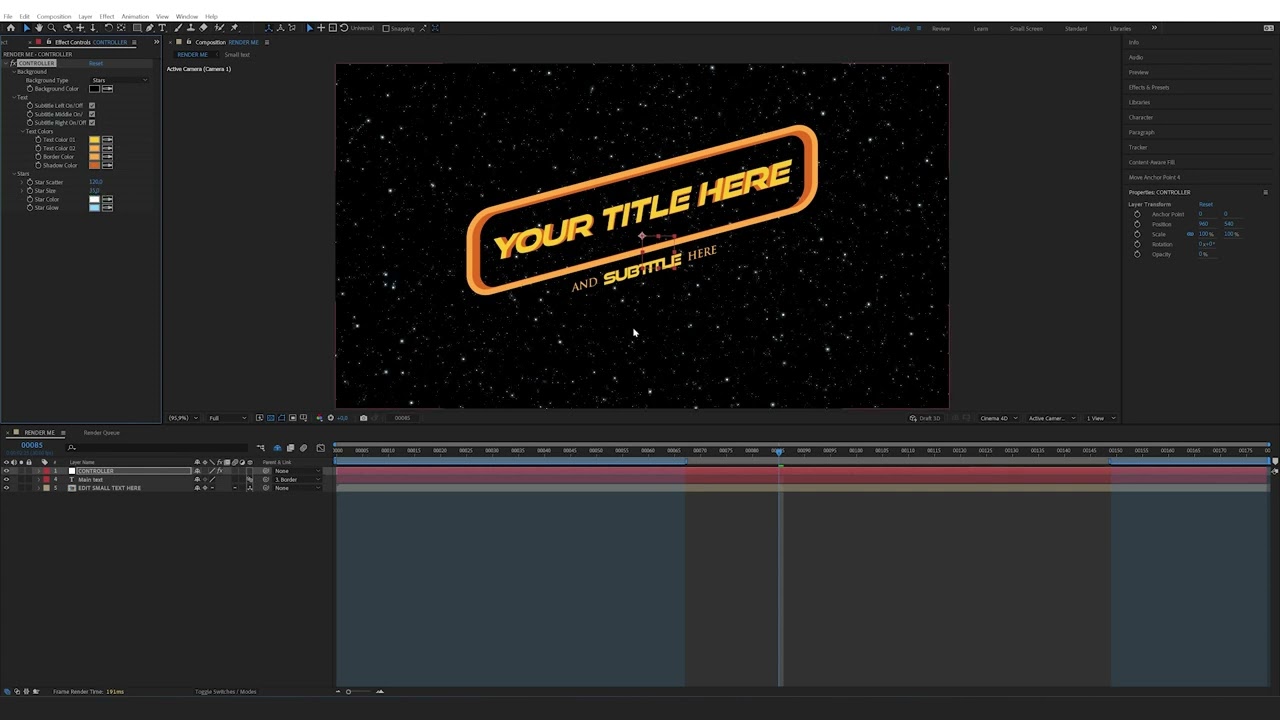Click the Star Scatter stopwatch icon
The image size is (1280, 720).
pos(30,182)
